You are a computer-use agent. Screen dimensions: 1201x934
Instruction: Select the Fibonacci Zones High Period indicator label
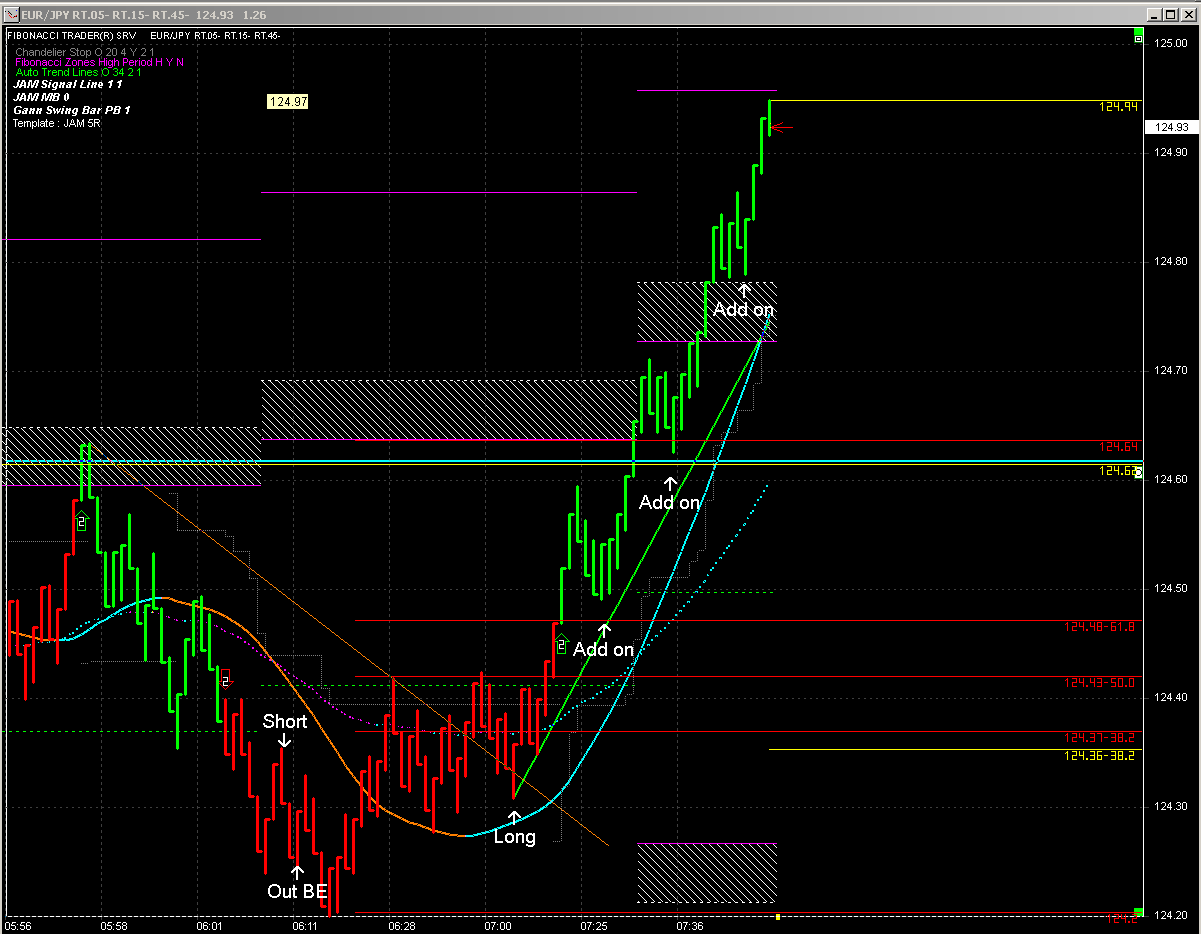[99, 61]
